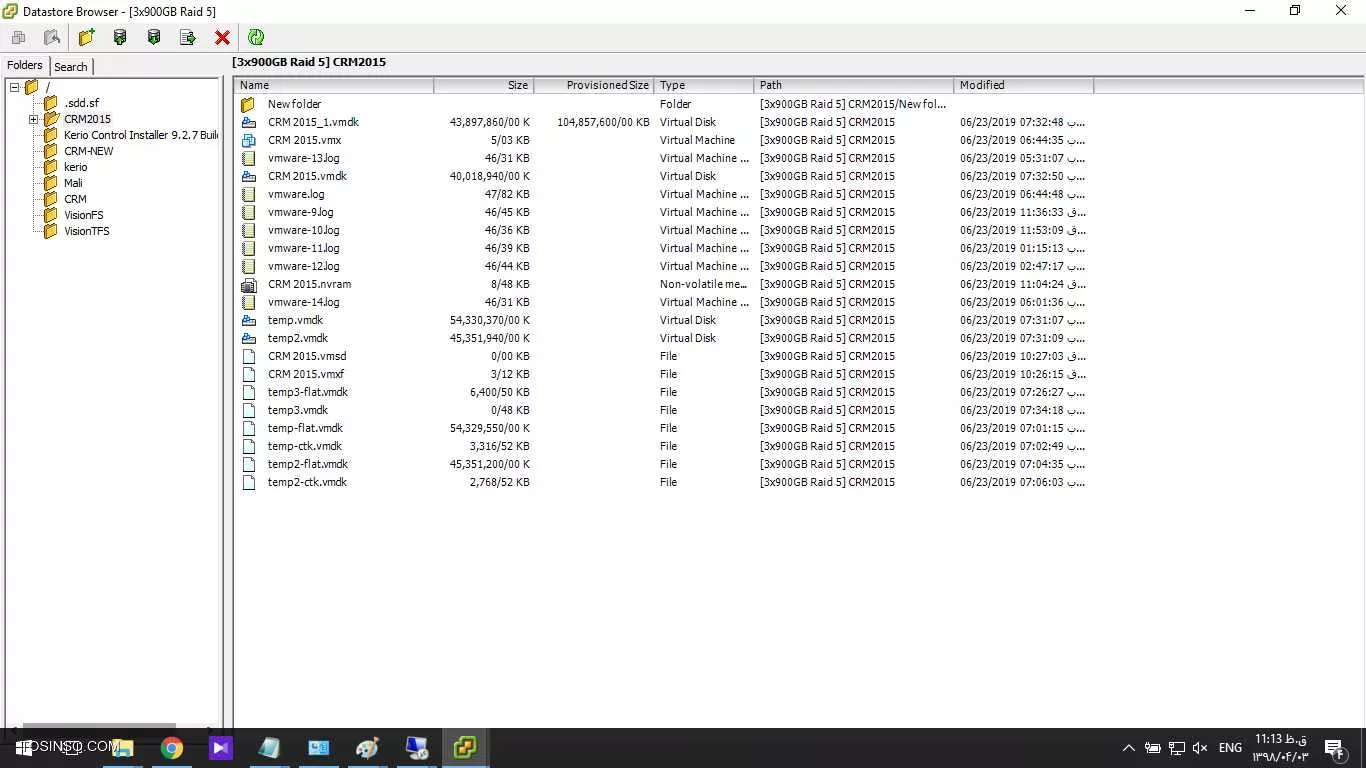Open the Paint app from taskbar
The image size is (1366, 768).
[x=368, y=747]
